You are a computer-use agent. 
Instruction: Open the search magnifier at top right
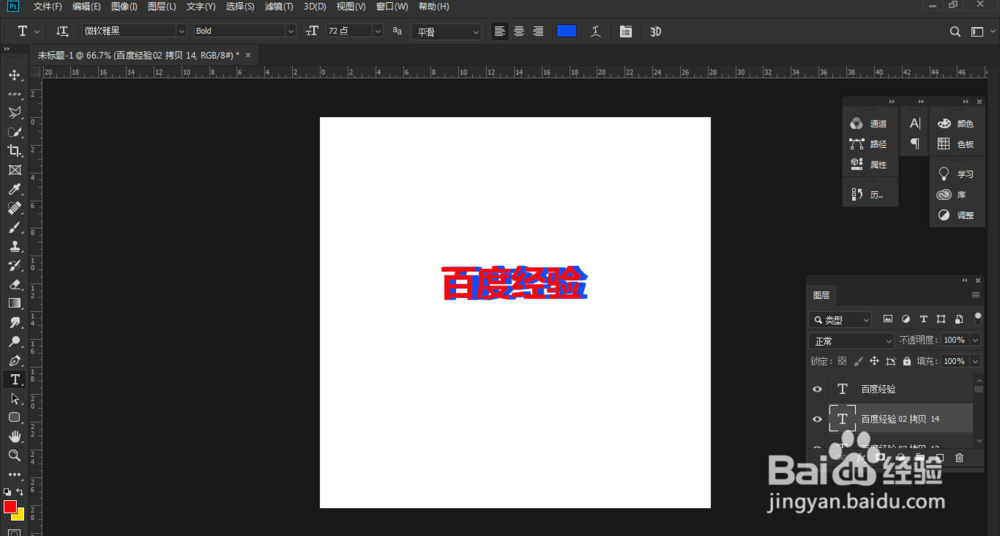pos(955,31)
